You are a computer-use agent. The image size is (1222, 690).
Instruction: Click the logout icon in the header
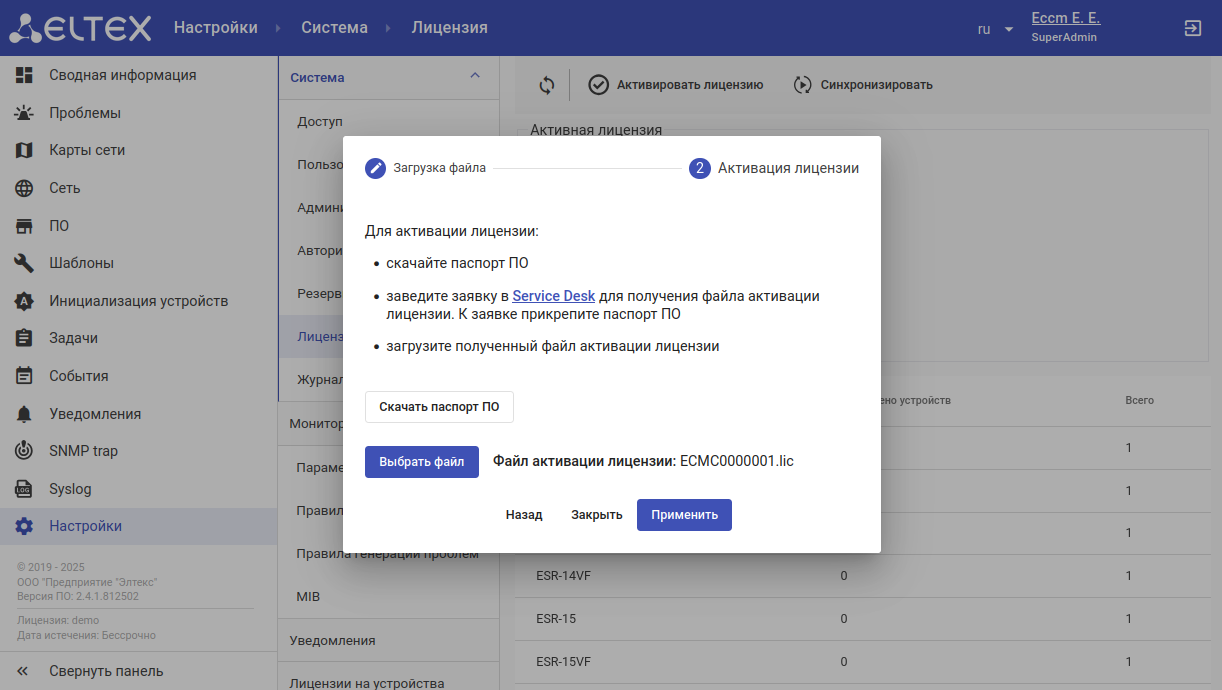1192,28
